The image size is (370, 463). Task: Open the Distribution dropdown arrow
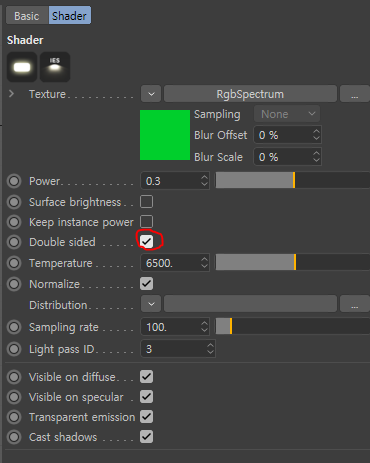[151, 304]
